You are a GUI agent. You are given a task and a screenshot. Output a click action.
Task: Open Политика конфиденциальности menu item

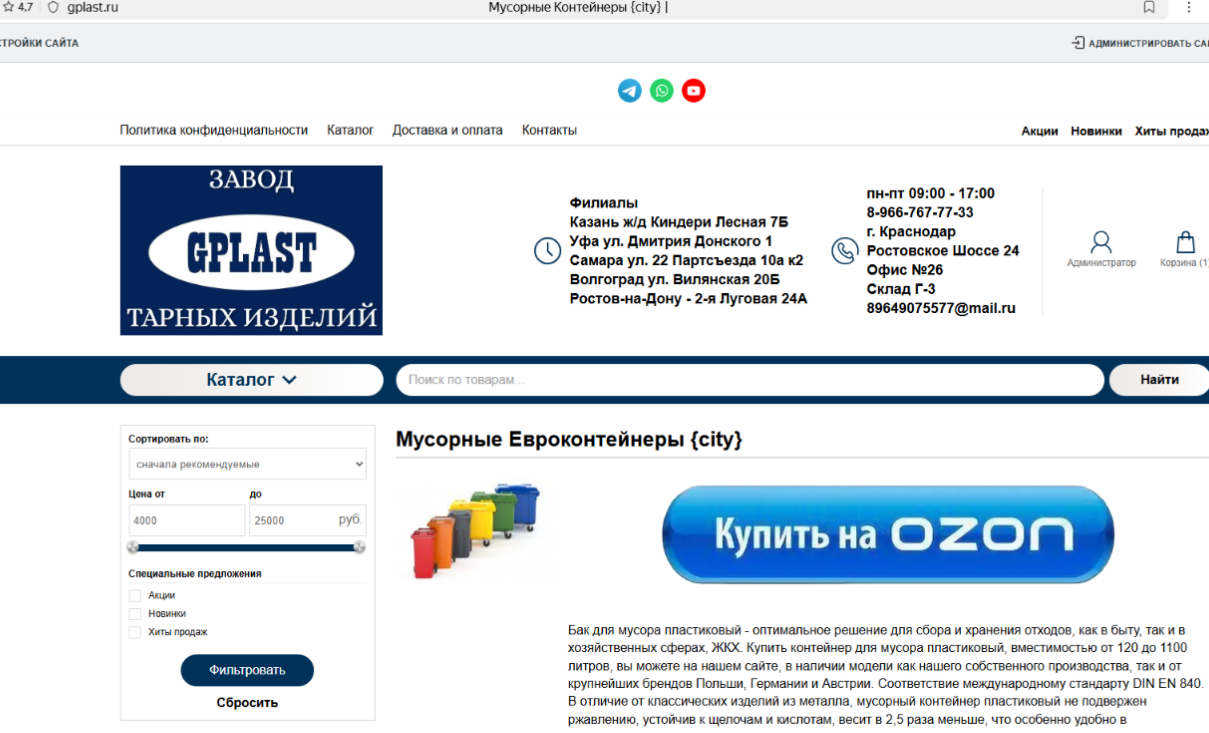point(214,130)
